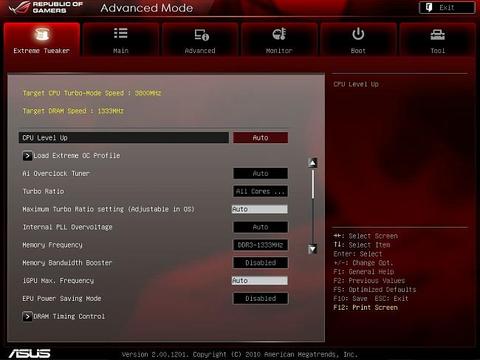Select Maximum Turbo Ratio setting label

coord(108,209)
